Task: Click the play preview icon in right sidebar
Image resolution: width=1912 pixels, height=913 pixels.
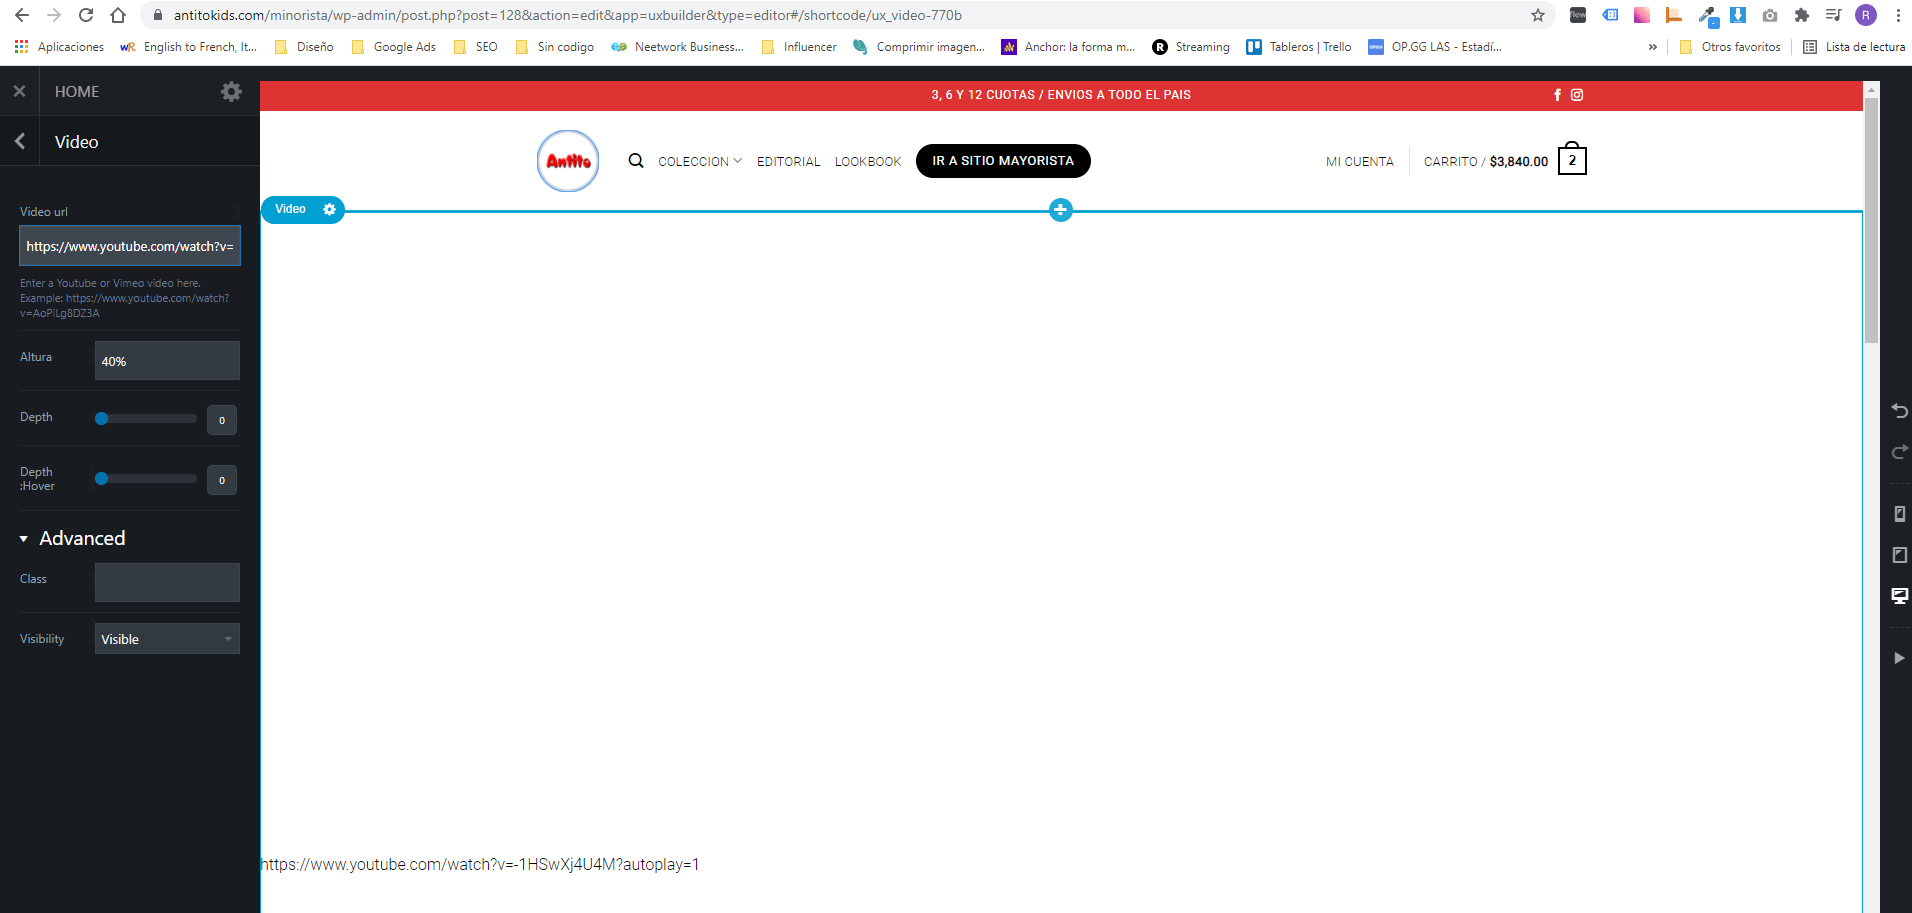Action: click(1899, 658)
